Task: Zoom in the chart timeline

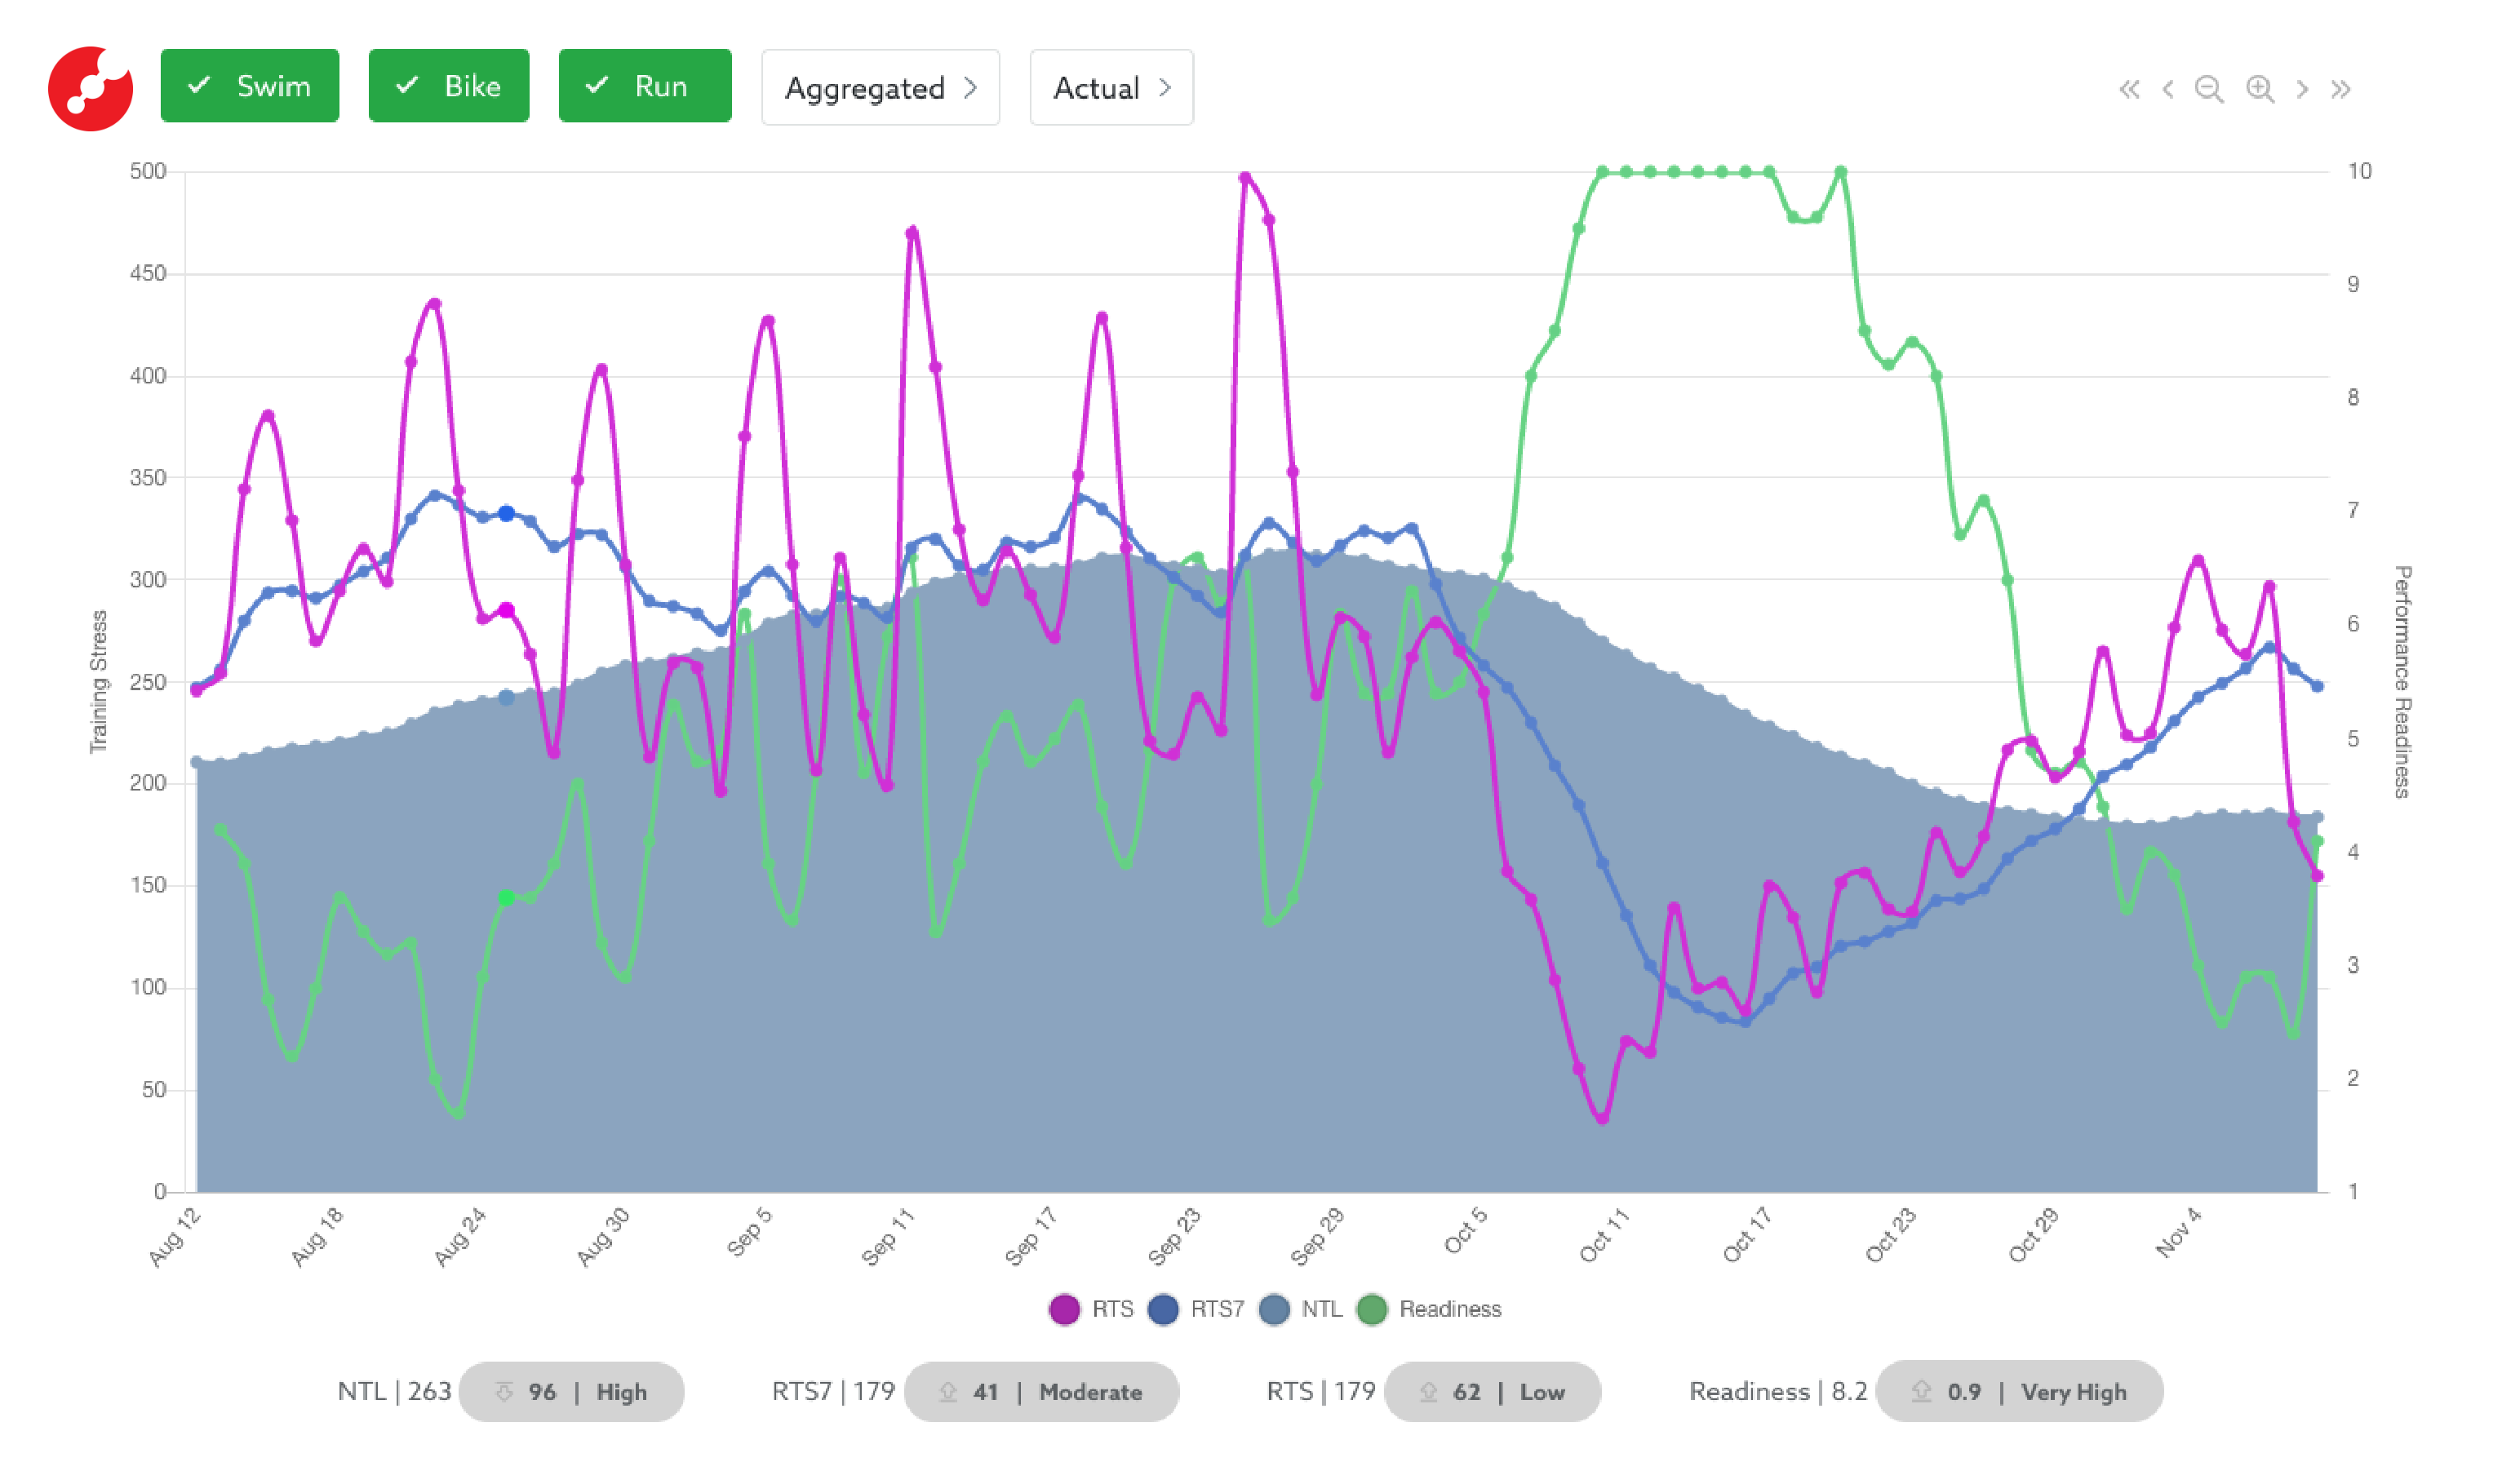Action: [2260, 89]
